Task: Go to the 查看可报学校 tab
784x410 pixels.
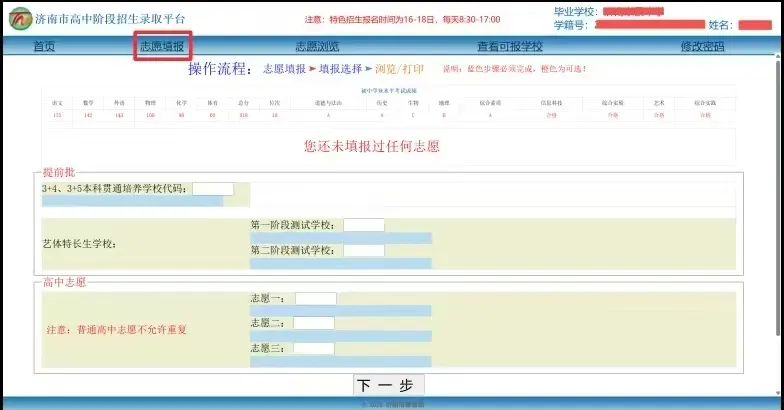Action: (x=510, y=46)
